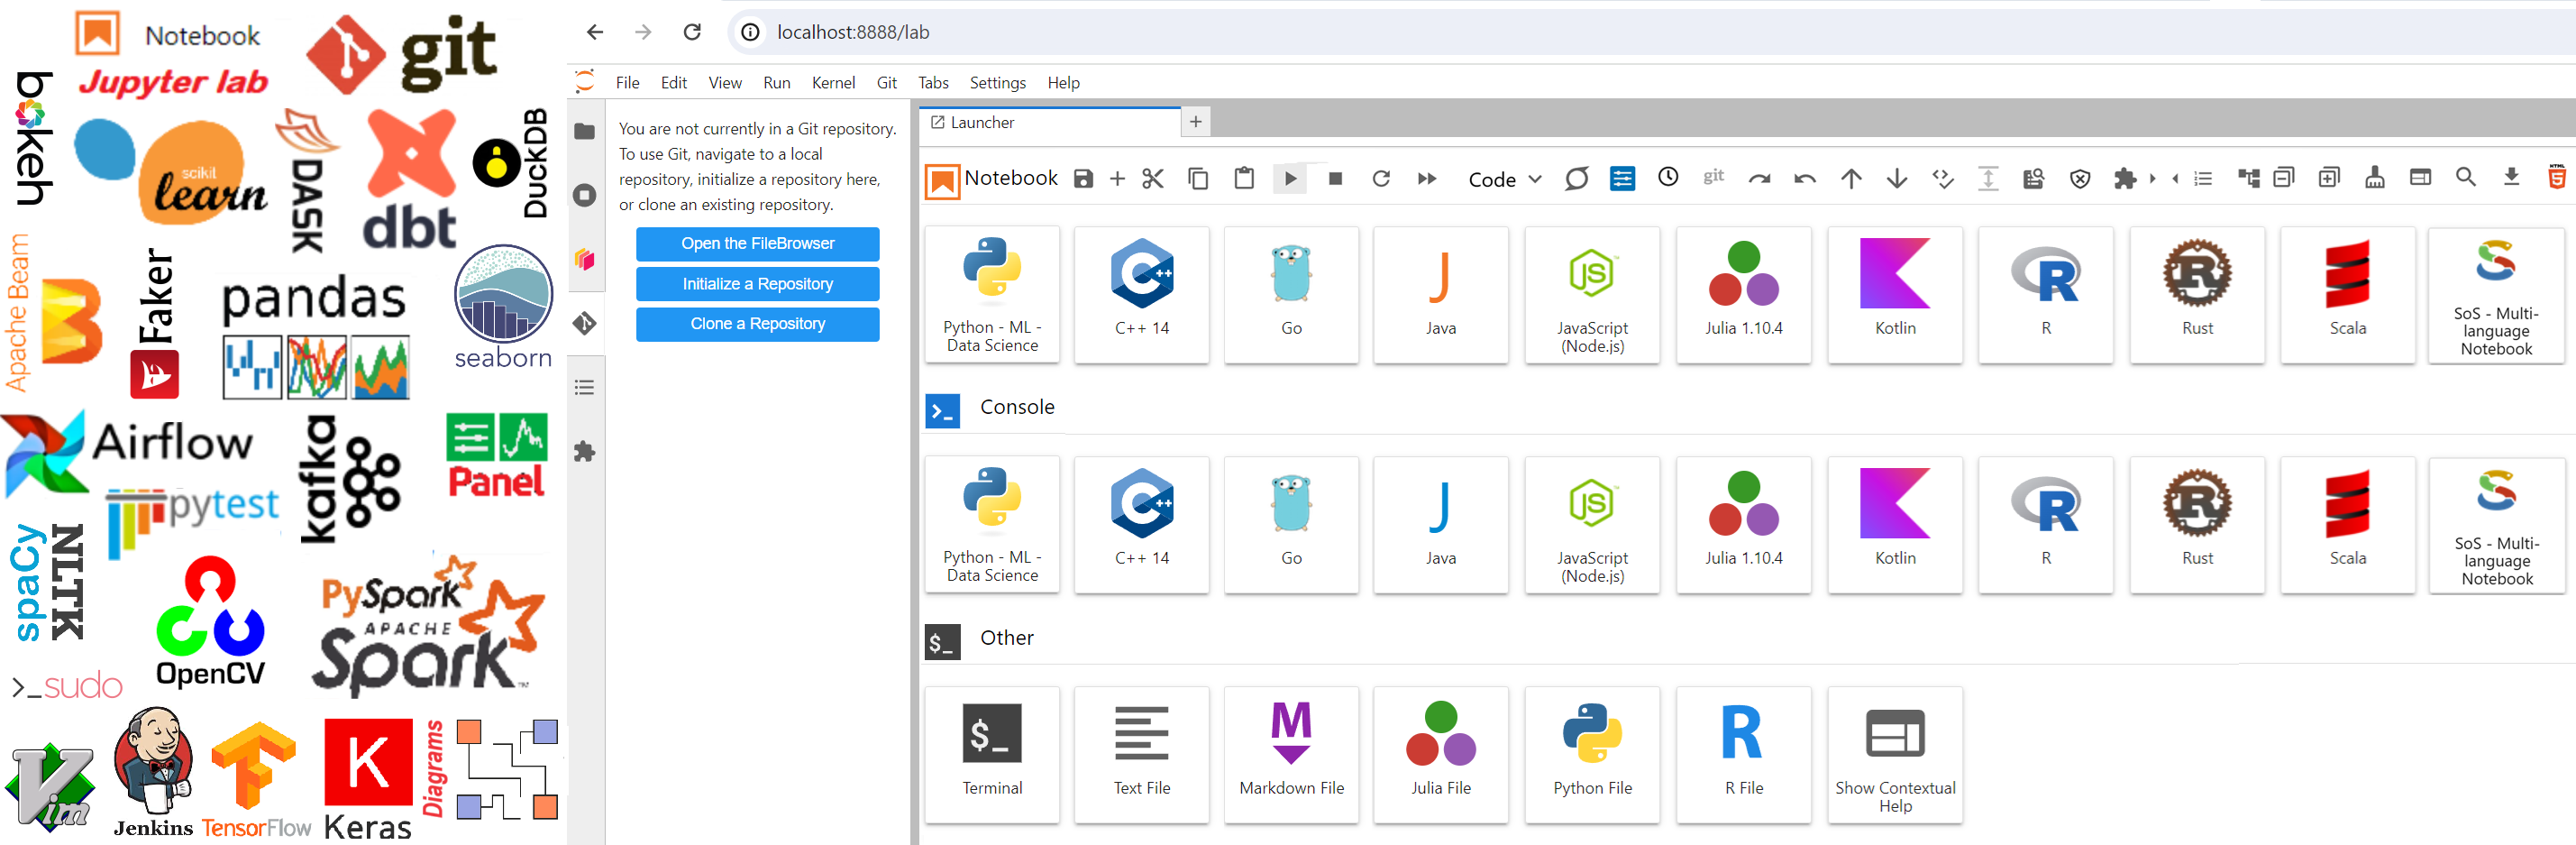Click the tree hierarchy toolbar icon
The height and width of the screenshot is (845, 2576).
point(2249,179)
